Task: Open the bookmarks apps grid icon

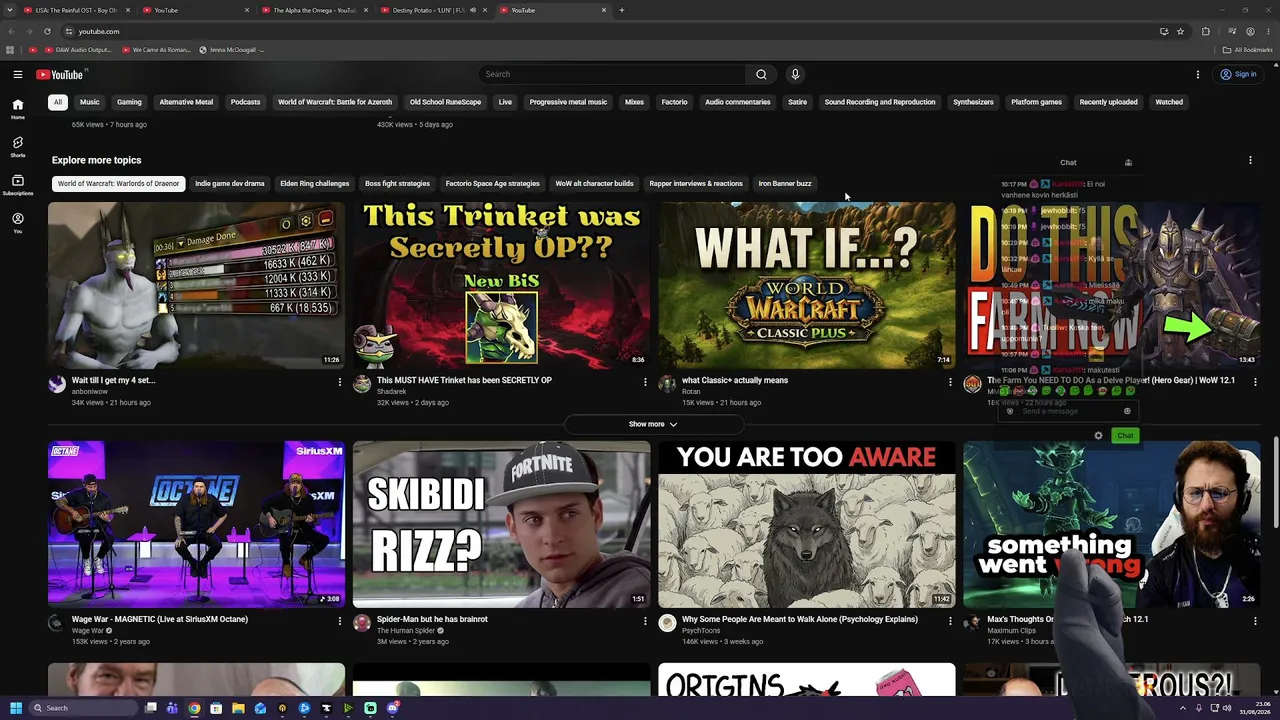Action: point(10,50)
